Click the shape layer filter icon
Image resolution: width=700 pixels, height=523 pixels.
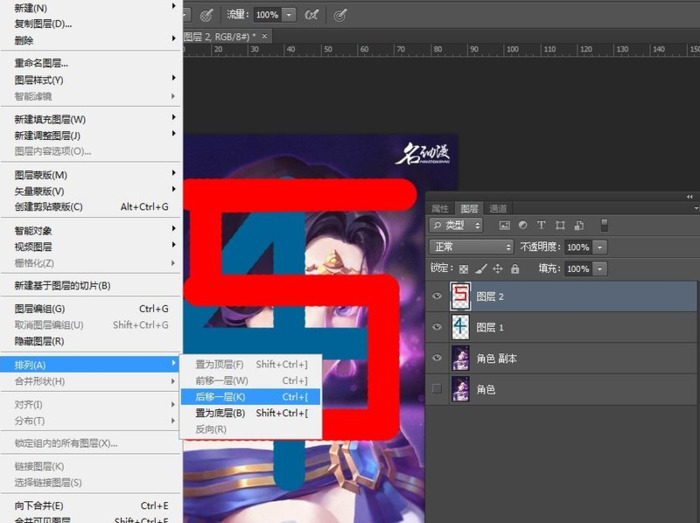[560, 225]
